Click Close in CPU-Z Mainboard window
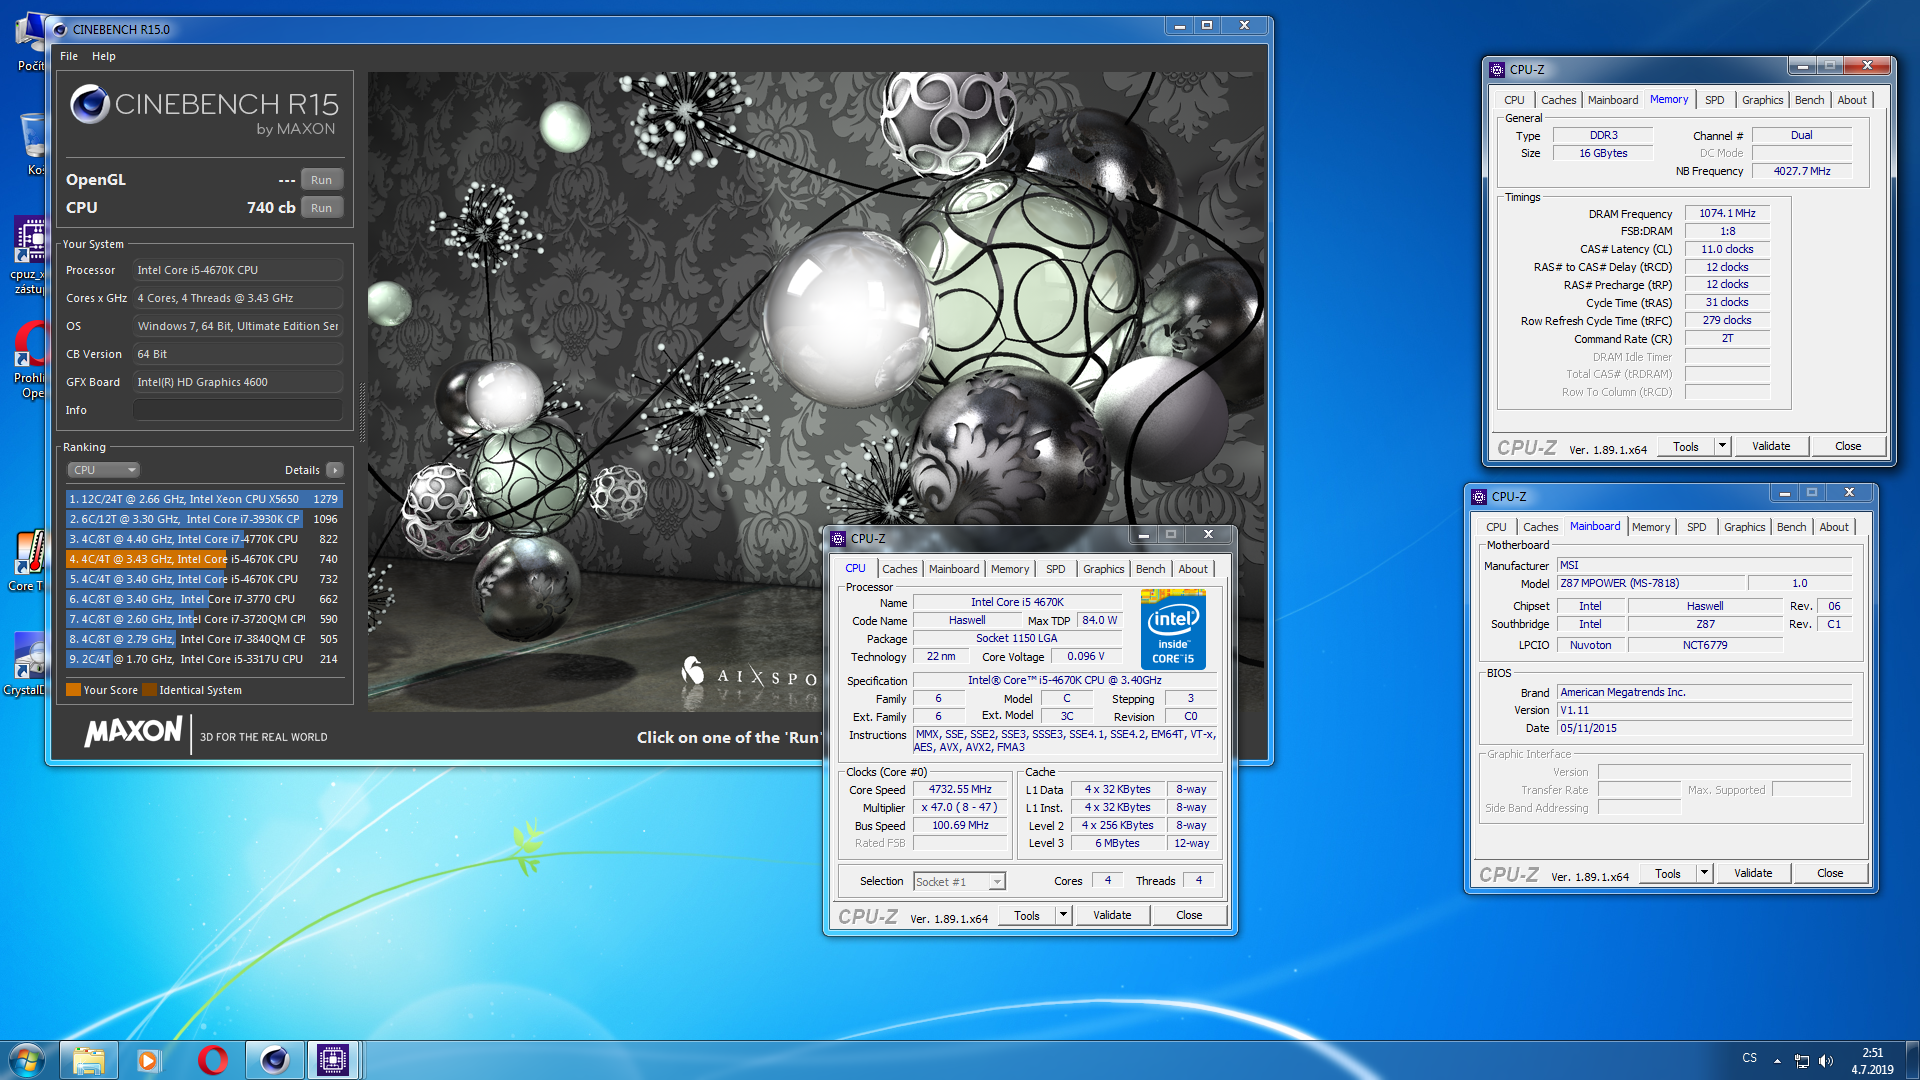Viewport: 1920px width, 1080px height. pos(1830,873)
